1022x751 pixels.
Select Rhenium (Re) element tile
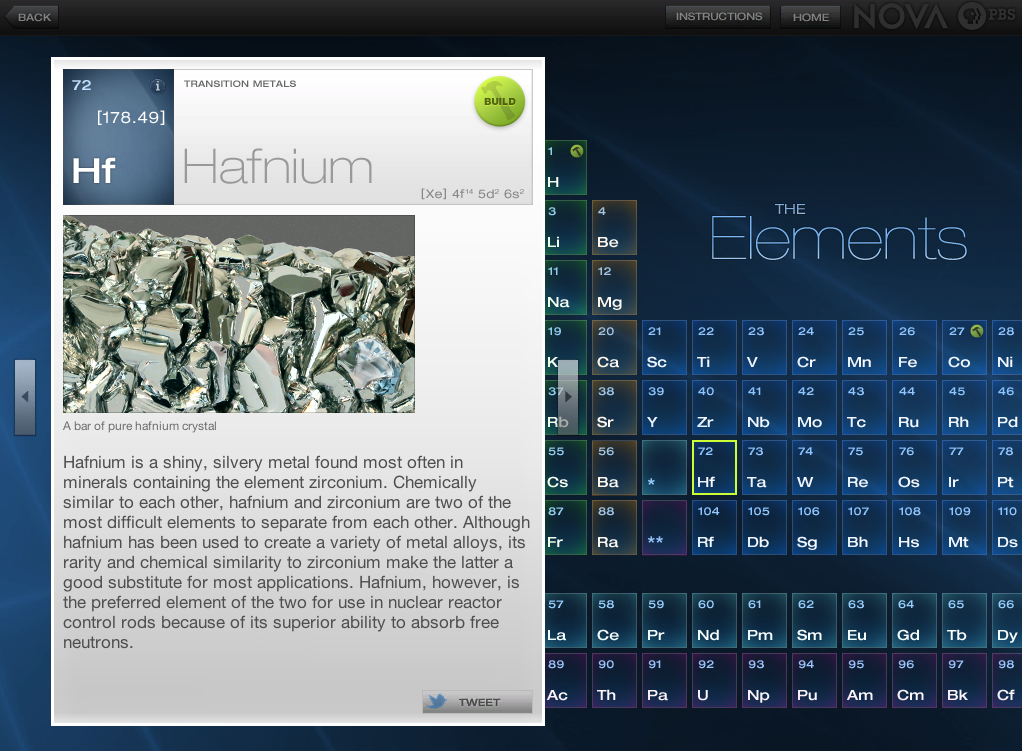(x=864, y=467)
